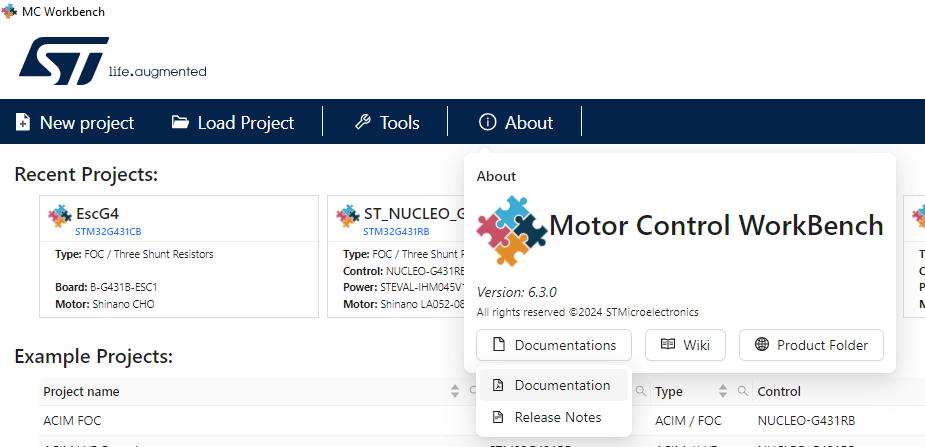Click the search icon in Type column header
Image resolution: width=925 pixels, height=447 pixels.
pyautogui.click(x=743, y=391)
